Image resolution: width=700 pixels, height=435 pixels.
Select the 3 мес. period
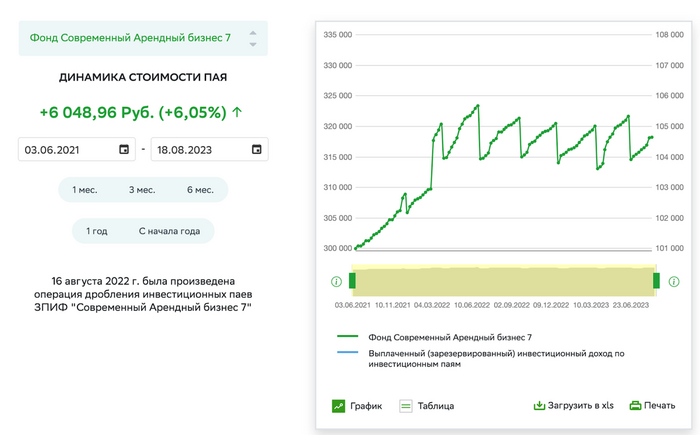[142, 190]
